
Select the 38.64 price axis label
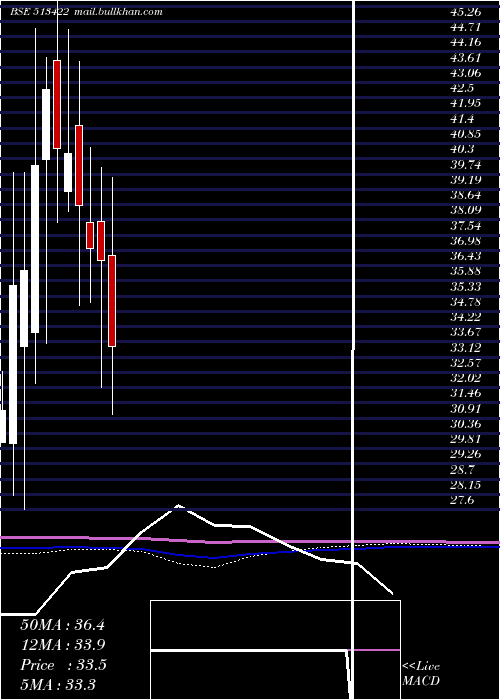coord(465,195)
